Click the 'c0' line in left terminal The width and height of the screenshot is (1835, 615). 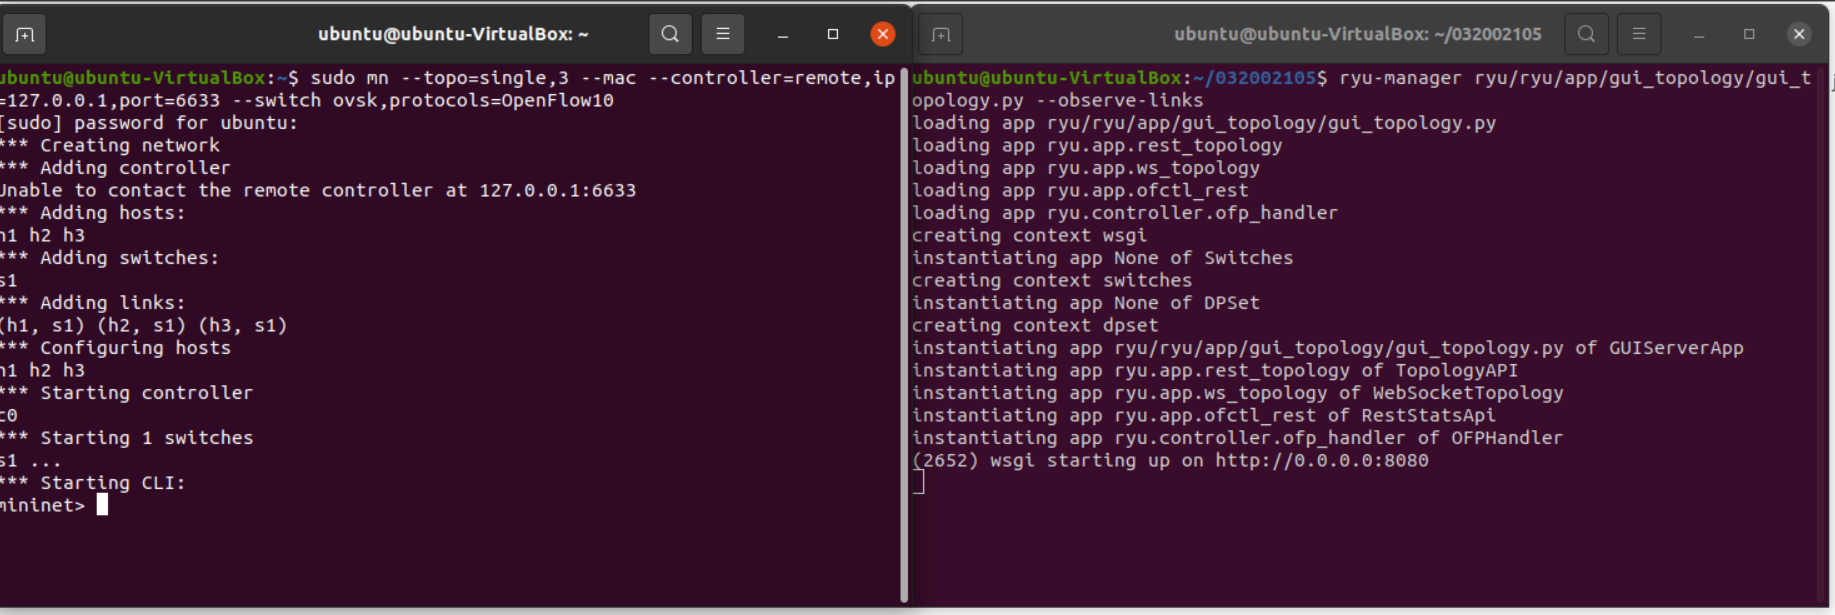point(9,416)
